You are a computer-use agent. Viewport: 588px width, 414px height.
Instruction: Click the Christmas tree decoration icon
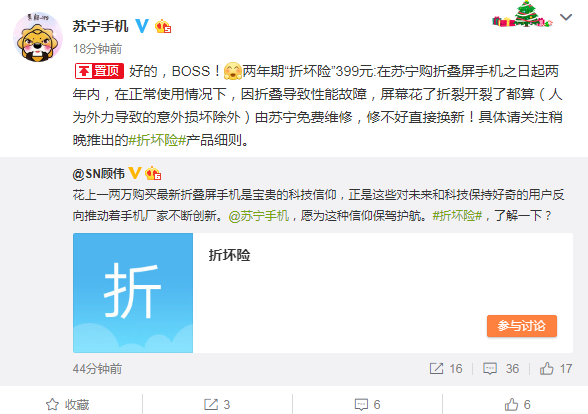click(x=523, y=14)
